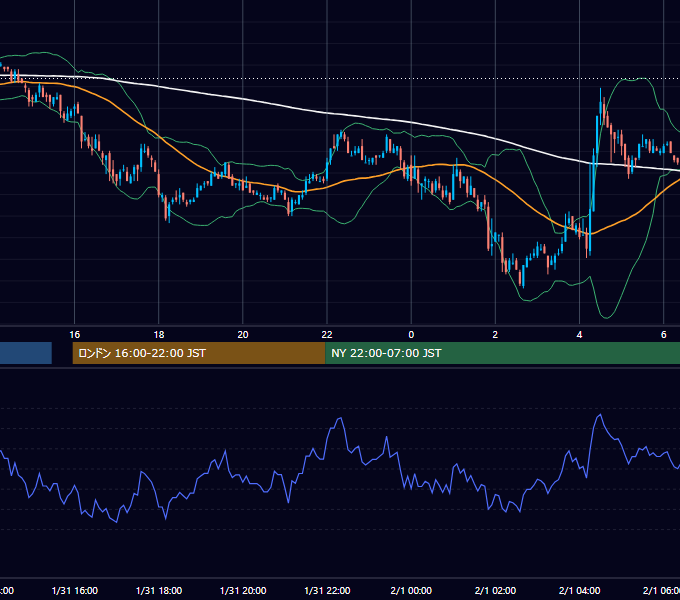Click the 1/31 16:00 time label
The height and width of the screenshot is (600, 680).
(x=75, y=590)
